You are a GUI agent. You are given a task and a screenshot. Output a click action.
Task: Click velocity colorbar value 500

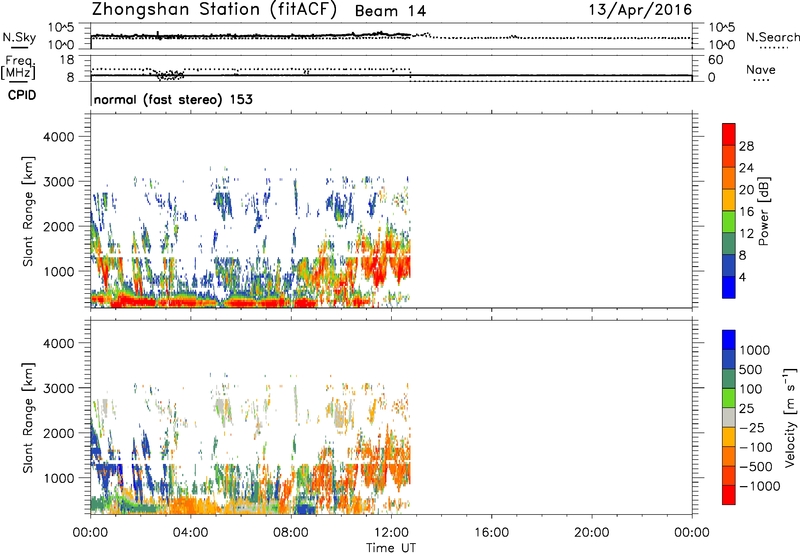click(751, 370)
